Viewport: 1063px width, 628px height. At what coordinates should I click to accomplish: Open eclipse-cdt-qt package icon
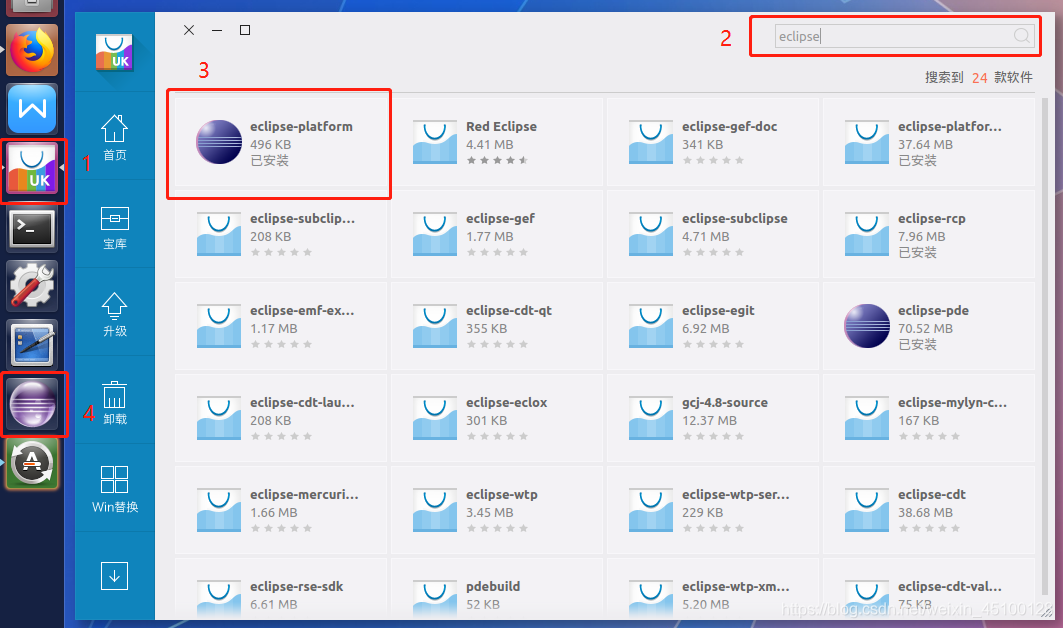coord(435,326)
